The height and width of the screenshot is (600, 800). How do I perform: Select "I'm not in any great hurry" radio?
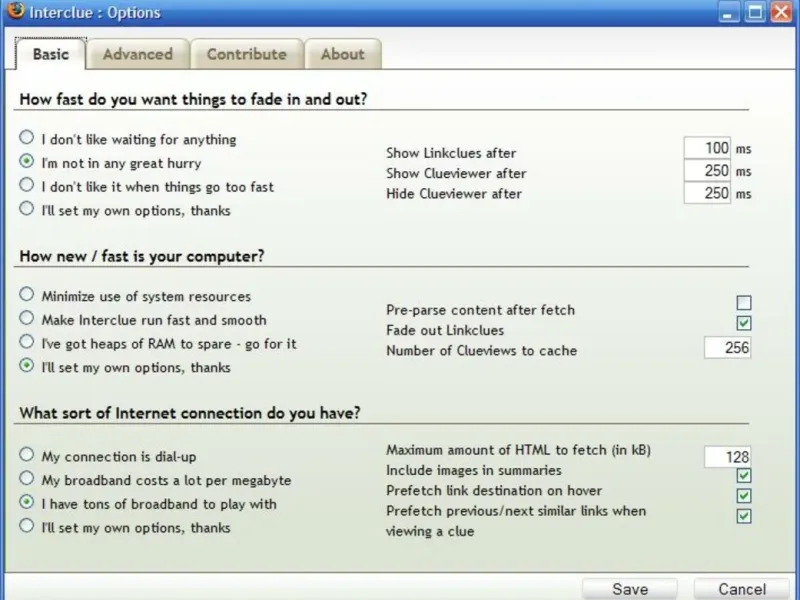point(27,161)
